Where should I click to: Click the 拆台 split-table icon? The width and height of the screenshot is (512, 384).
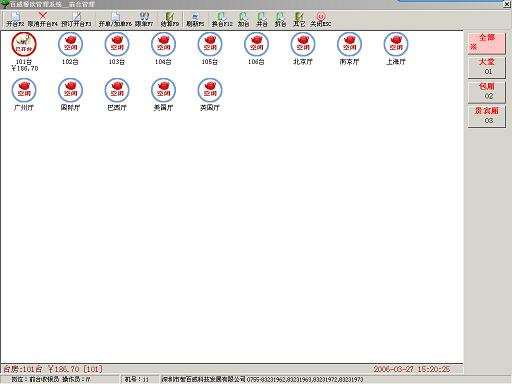(x=280, y=20)
